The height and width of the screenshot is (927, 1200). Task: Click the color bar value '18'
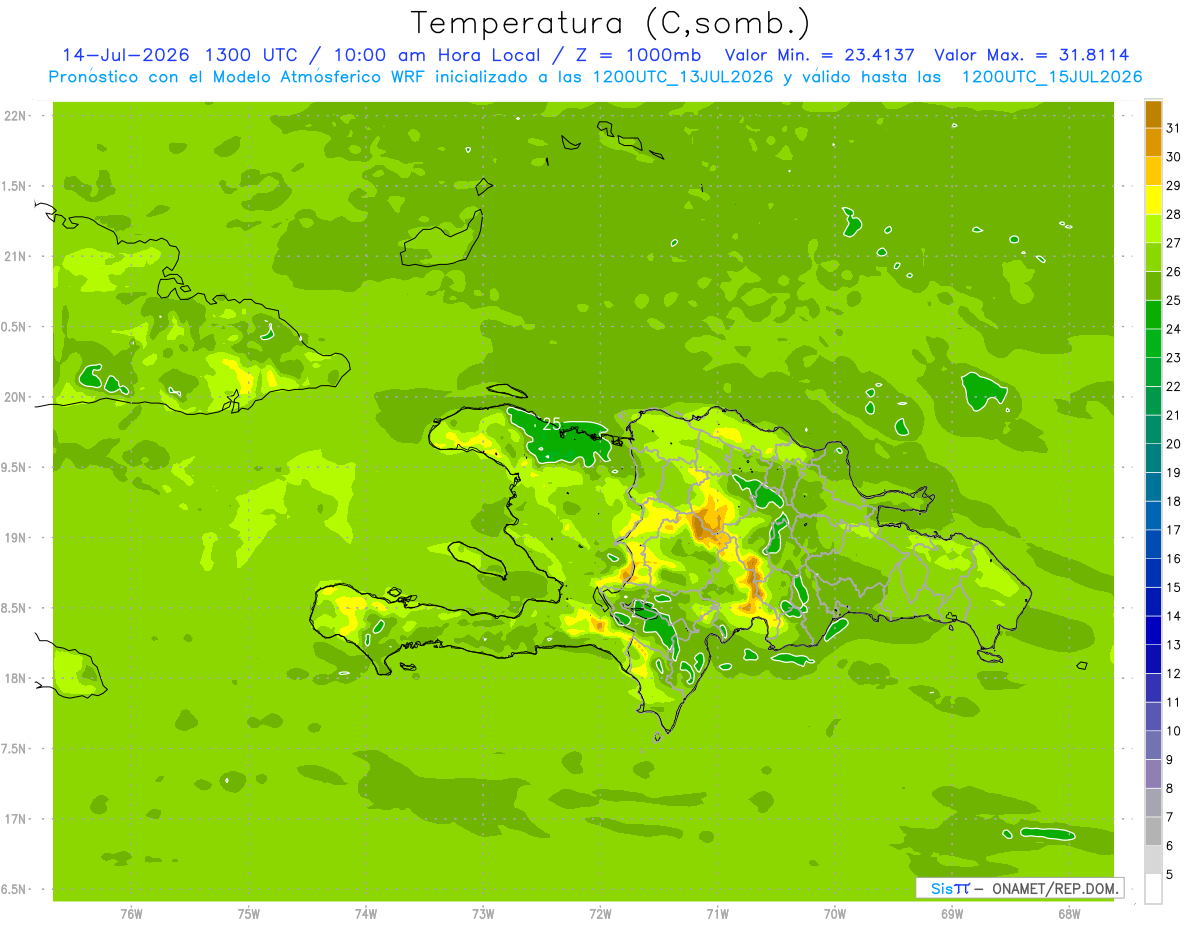pyautogui.click(x=1174, y=501)
